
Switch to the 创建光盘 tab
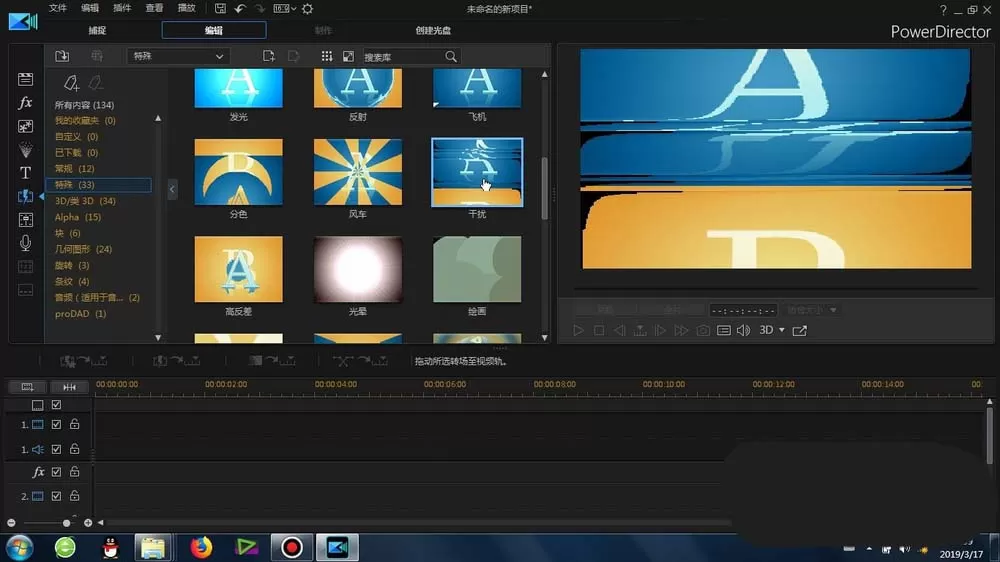[x=433, y=30]
